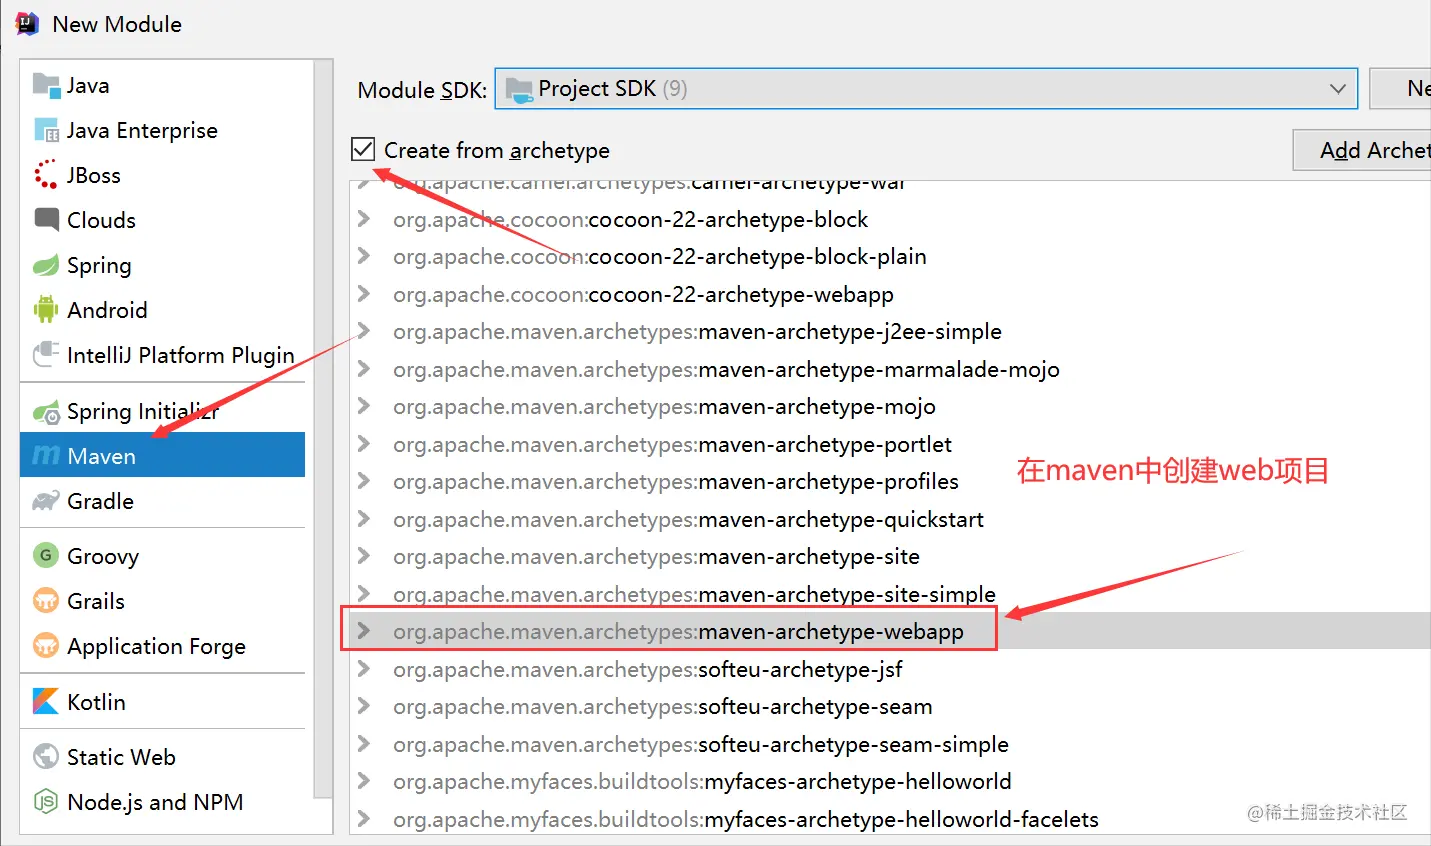Expand the maven-archetype-quickstart node

(x=364, y=519)
